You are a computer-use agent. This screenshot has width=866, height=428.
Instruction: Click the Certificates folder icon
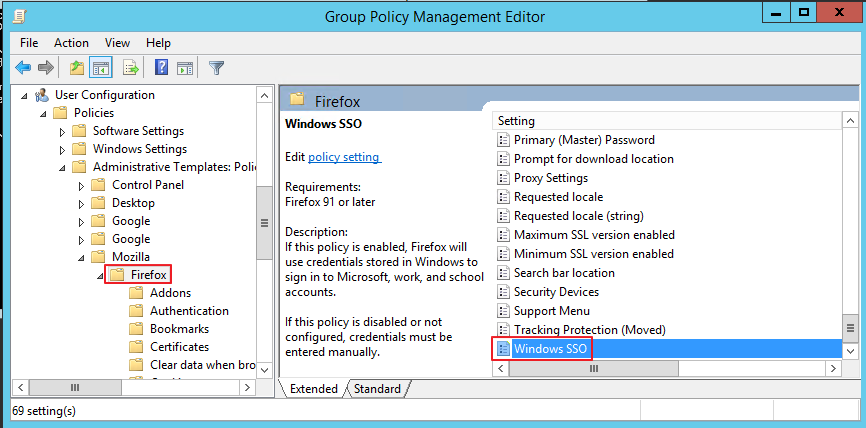point(136,347)
